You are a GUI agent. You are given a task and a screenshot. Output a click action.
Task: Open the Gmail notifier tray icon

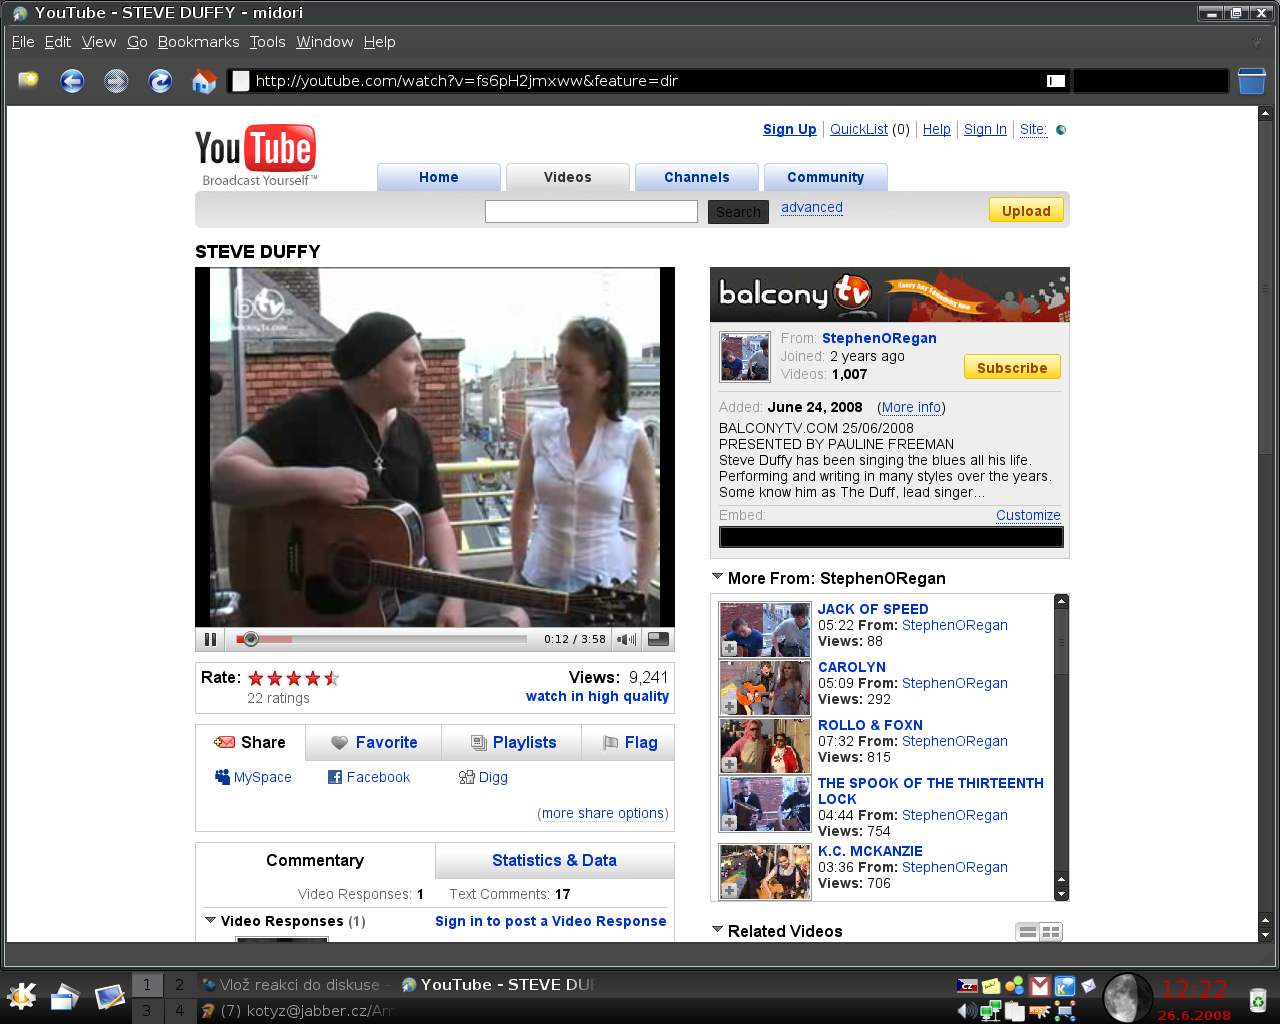coord(1040,986)
